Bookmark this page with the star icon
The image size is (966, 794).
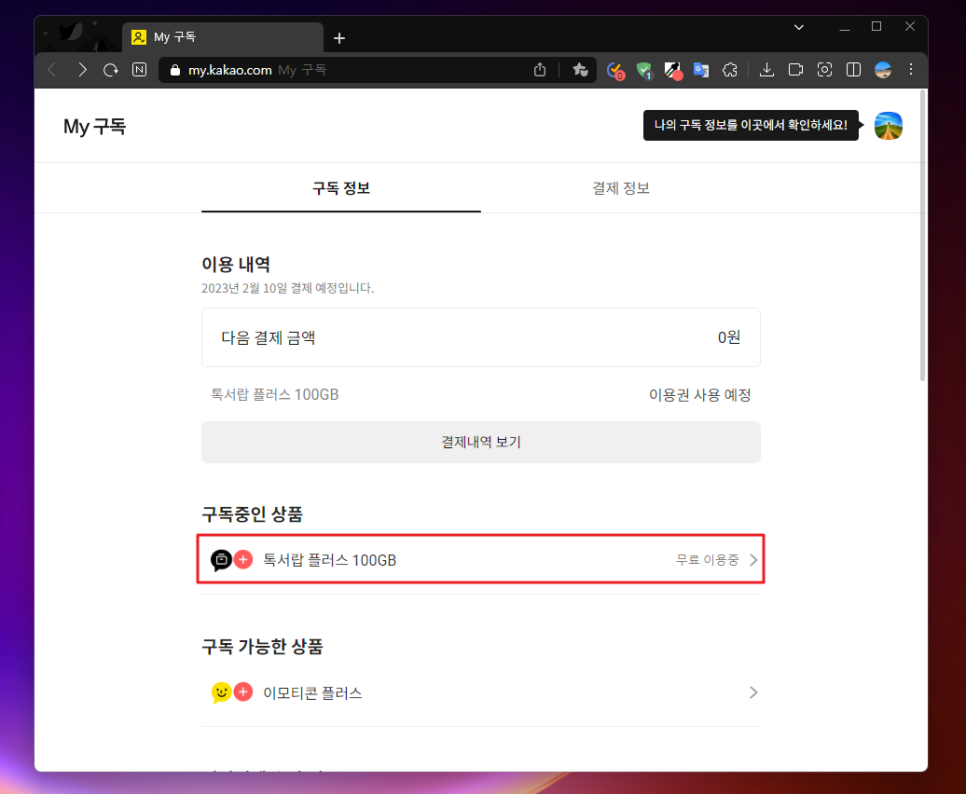coord(580,70)
